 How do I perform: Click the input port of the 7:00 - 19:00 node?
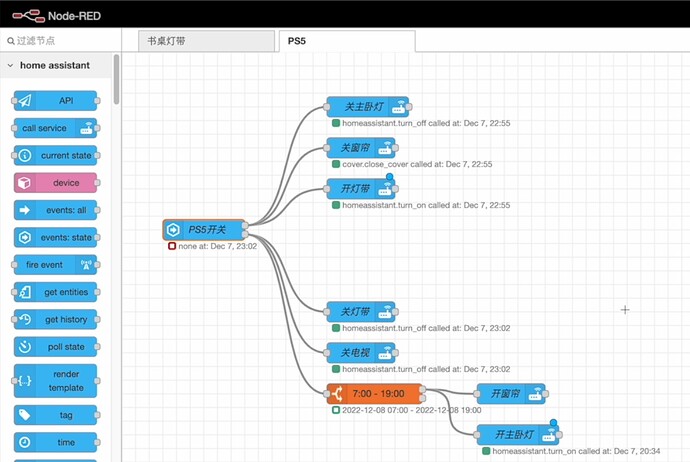point(327,394)
